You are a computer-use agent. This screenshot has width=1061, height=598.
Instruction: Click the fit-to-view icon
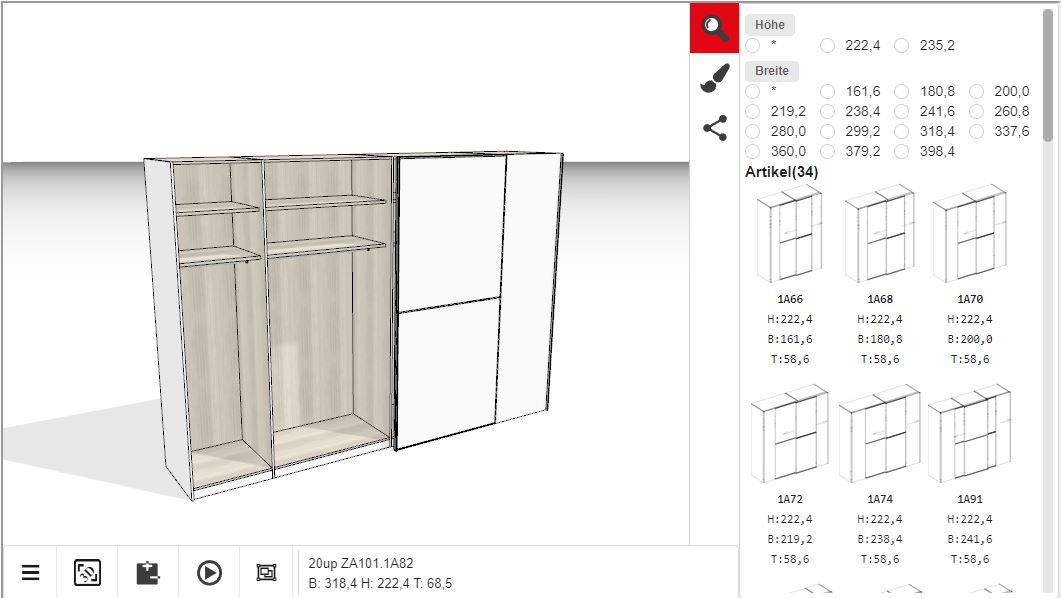(87, 572)
